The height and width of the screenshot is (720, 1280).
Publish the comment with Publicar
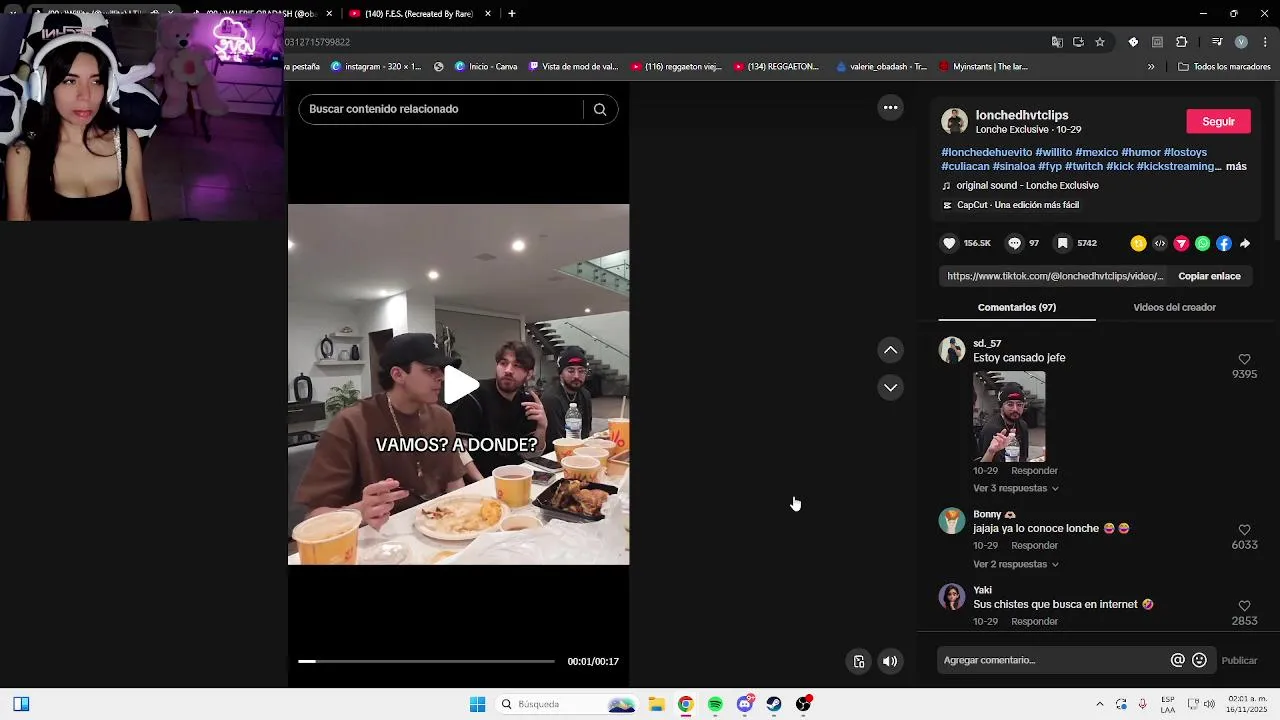(1239, 660)
